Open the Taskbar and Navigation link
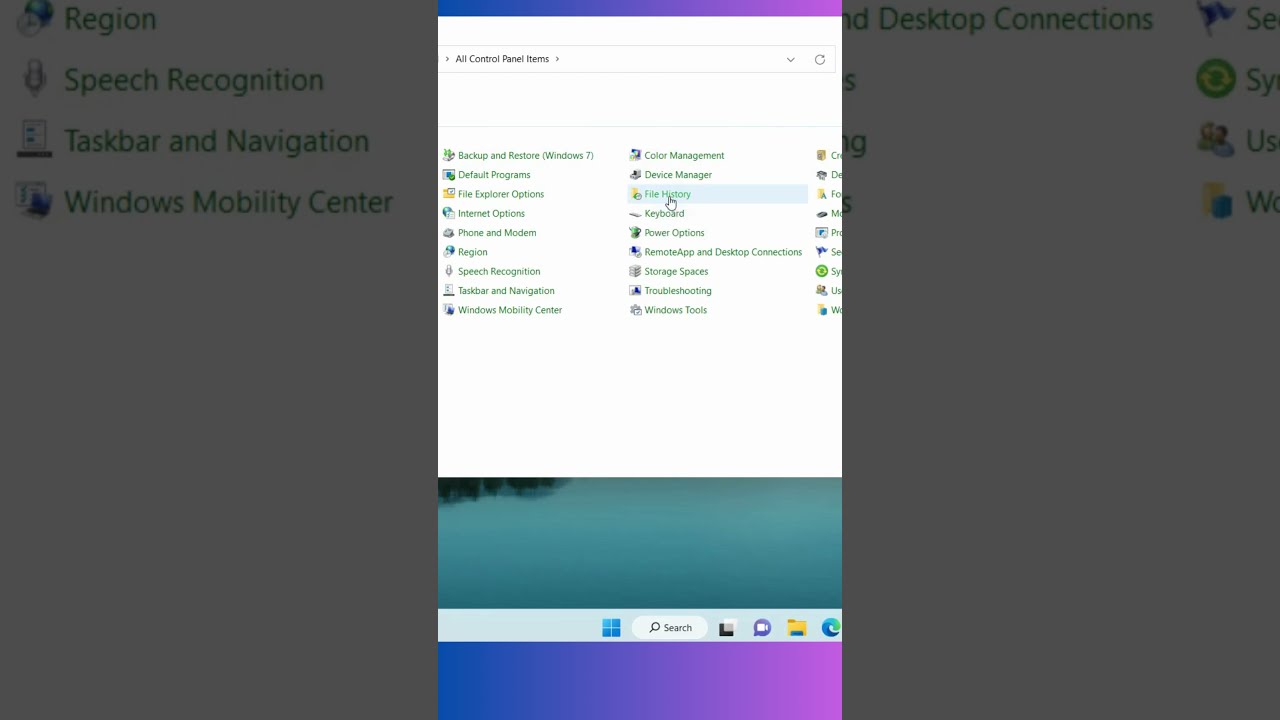This screenshot has width=1280, height=720. pos(506,291)
